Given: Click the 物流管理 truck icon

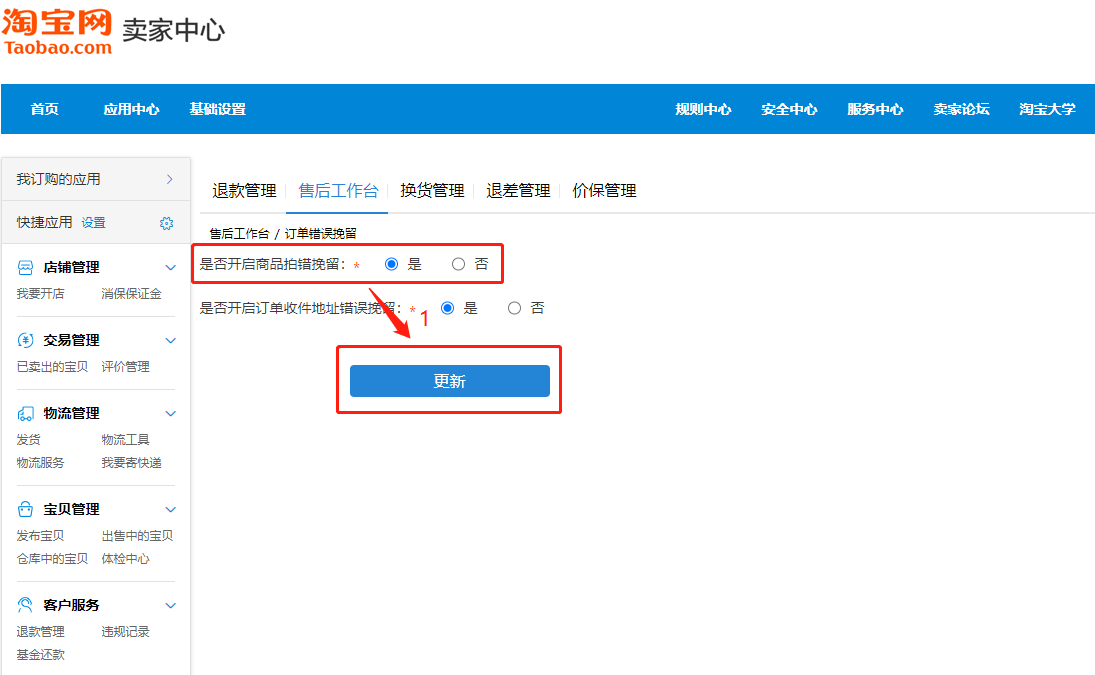Looking at the screenshot, I should [x=26, y=414].
